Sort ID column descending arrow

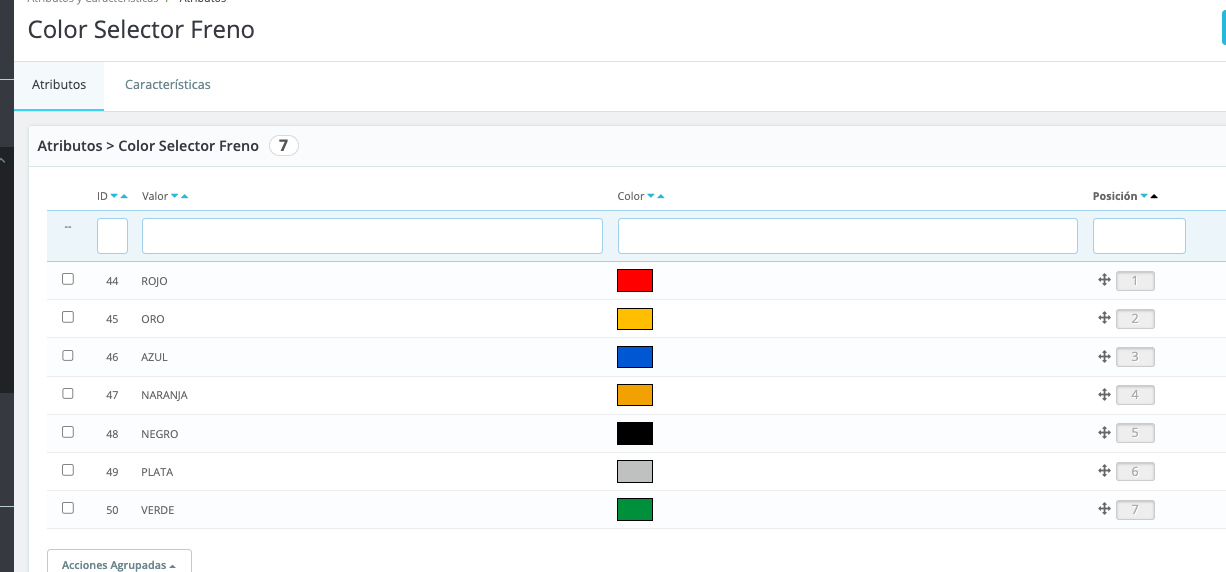pos(114,197)
